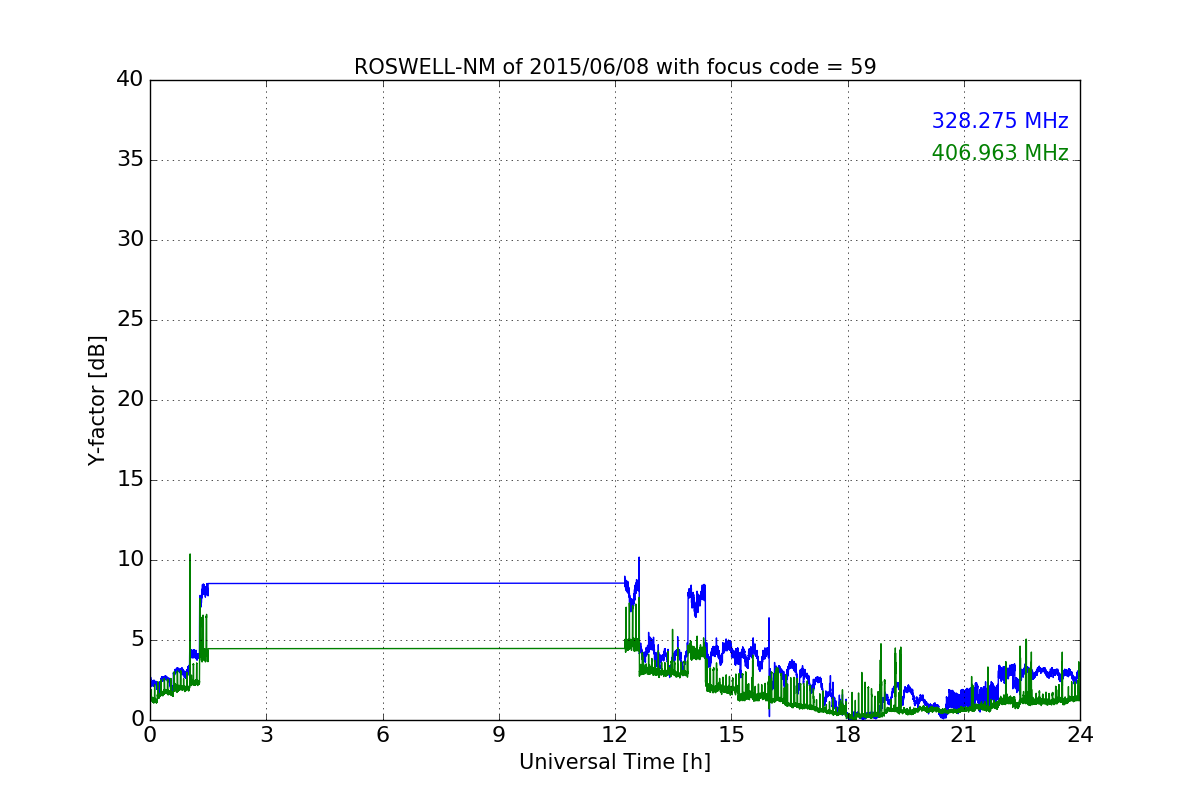
Task: Click the y-axis tick label 40
Action: [130, 80]
